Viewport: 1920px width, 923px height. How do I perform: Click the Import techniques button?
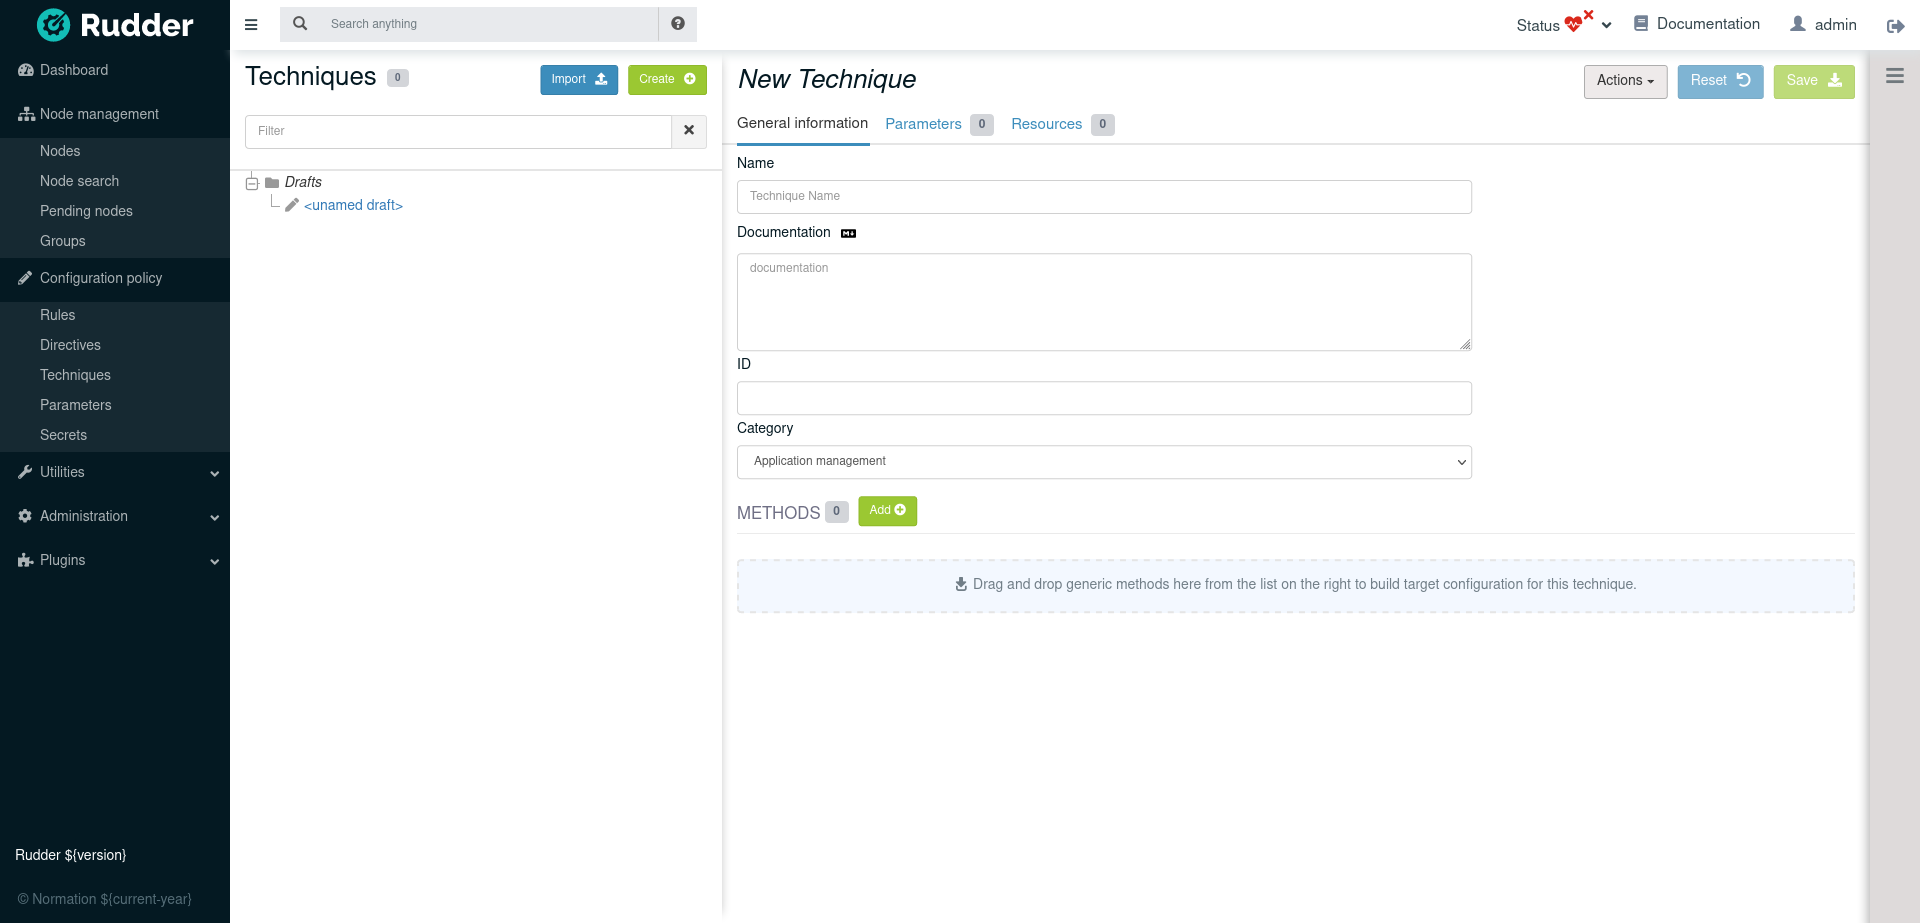pyautogui.click(x=578, y=80)
